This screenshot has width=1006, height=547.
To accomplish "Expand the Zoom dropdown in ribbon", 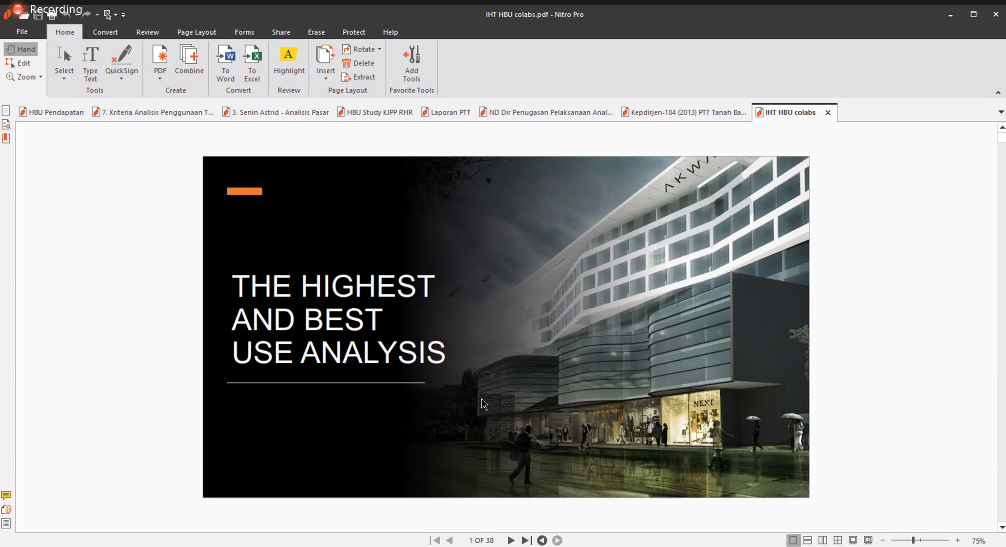I will 40,77.
